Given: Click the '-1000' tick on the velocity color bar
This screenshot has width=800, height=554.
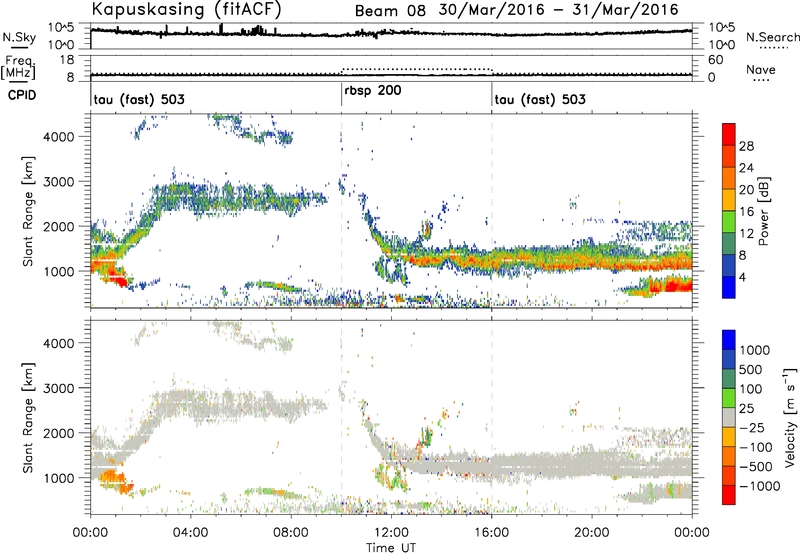Looking at the screenshot, I should tap(760, 486).
